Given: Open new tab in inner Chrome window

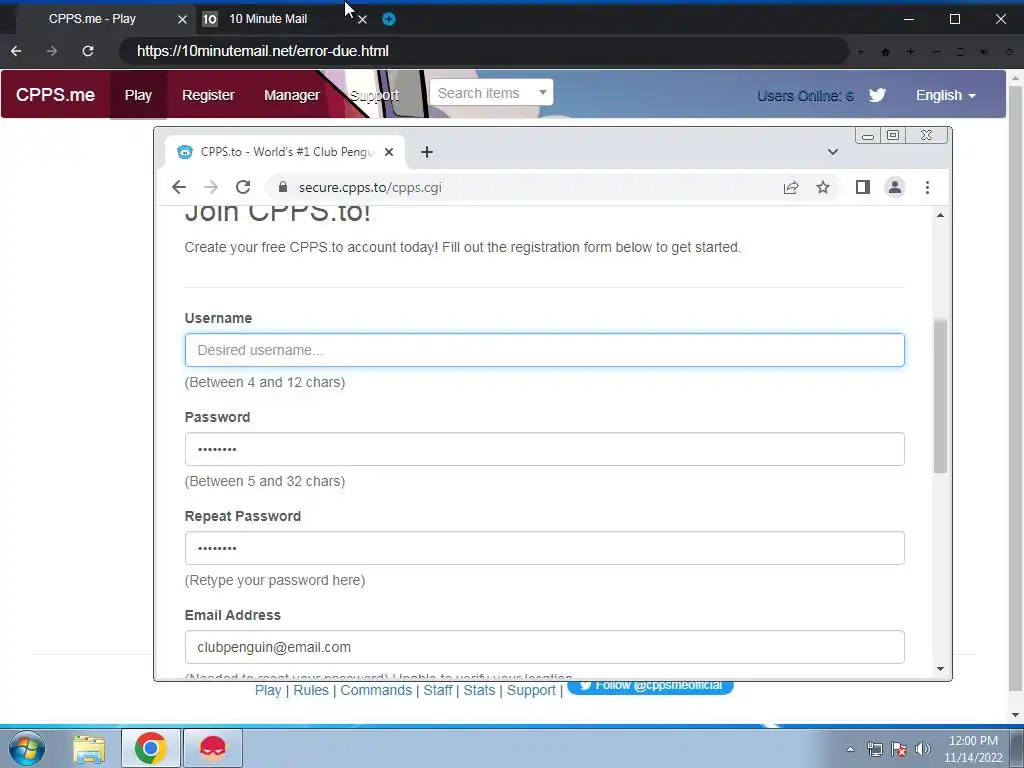Looking at the screenshot, I should (426, 152).
